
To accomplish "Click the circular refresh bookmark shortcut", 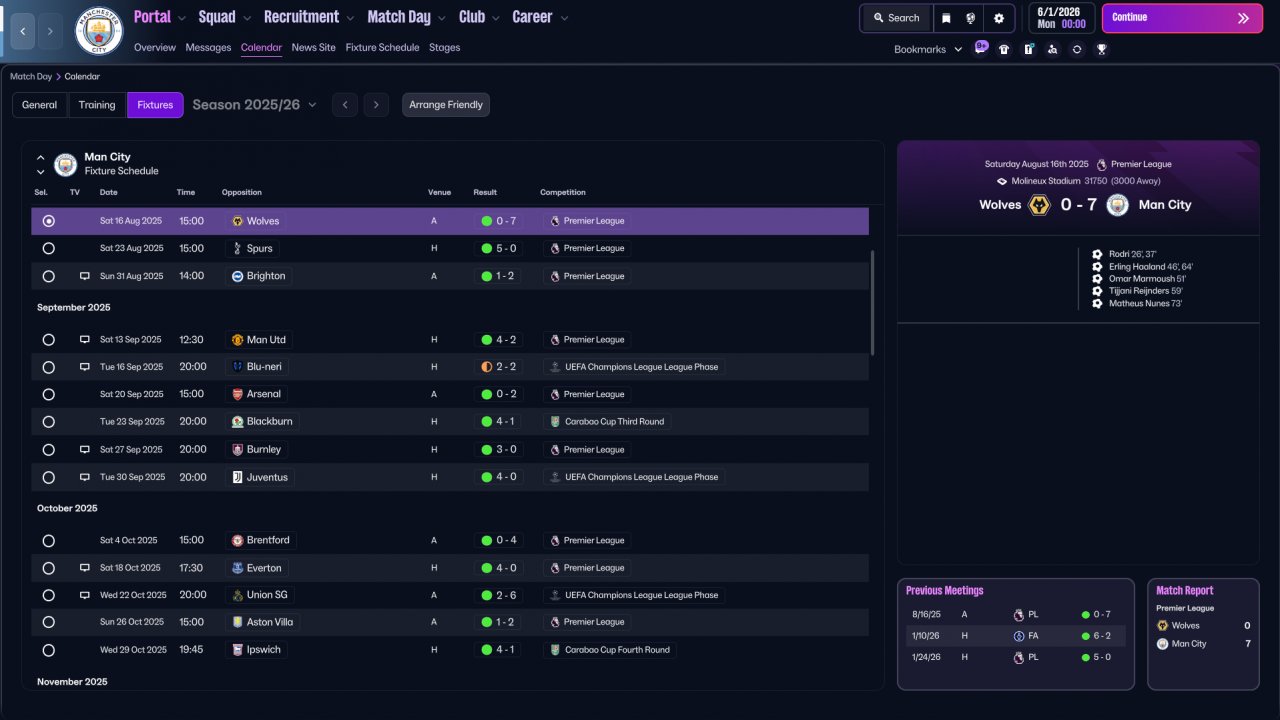I will point(1077,49).
